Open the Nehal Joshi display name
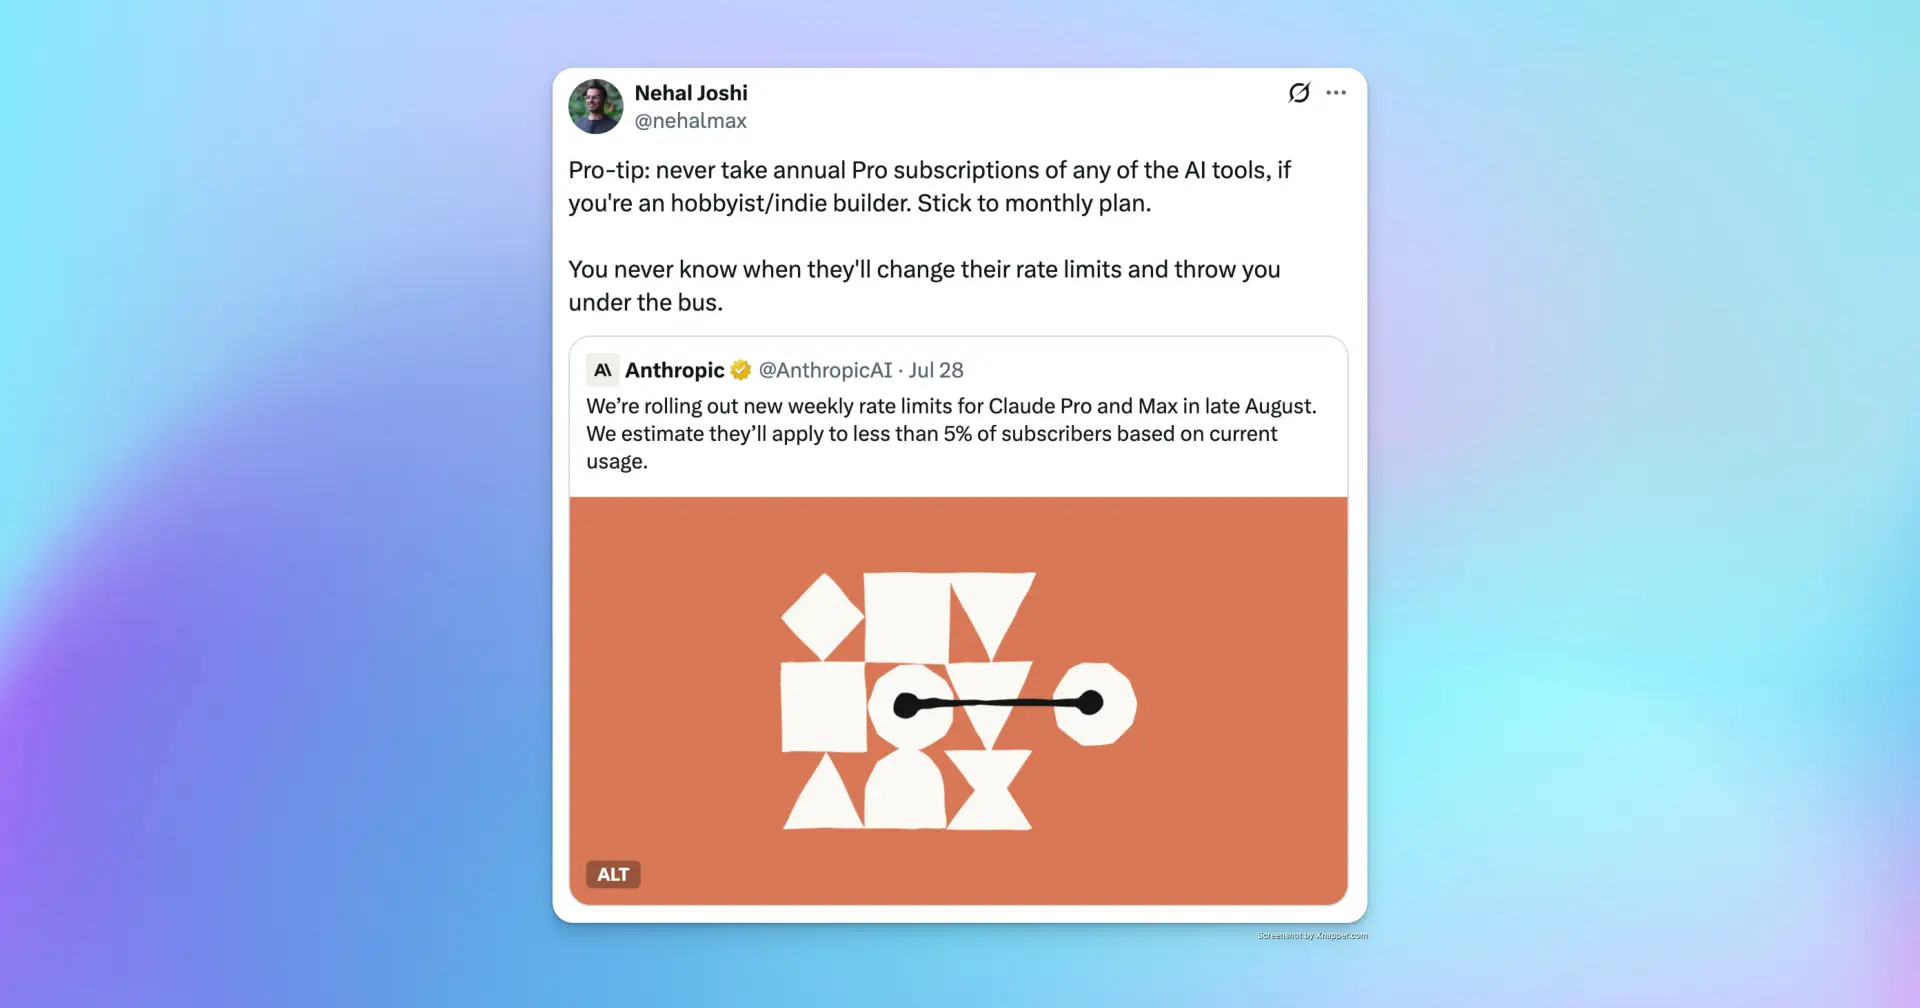Image resolution: width=1920 pixels, height=1008 pixels. [x=691, y=93]
